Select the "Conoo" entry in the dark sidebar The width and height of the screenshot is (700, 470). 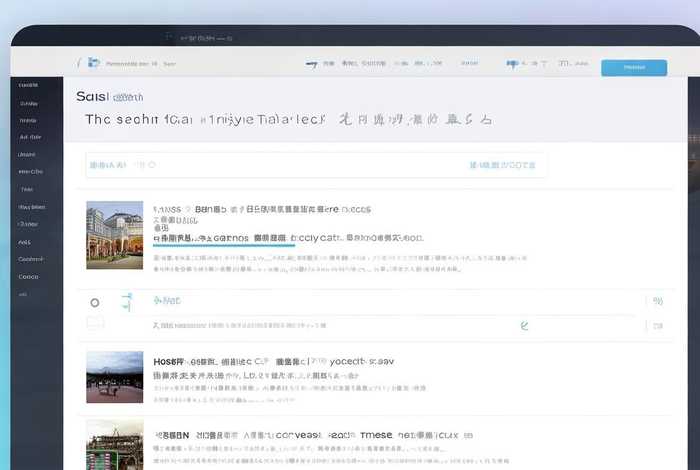click(29, 277)
